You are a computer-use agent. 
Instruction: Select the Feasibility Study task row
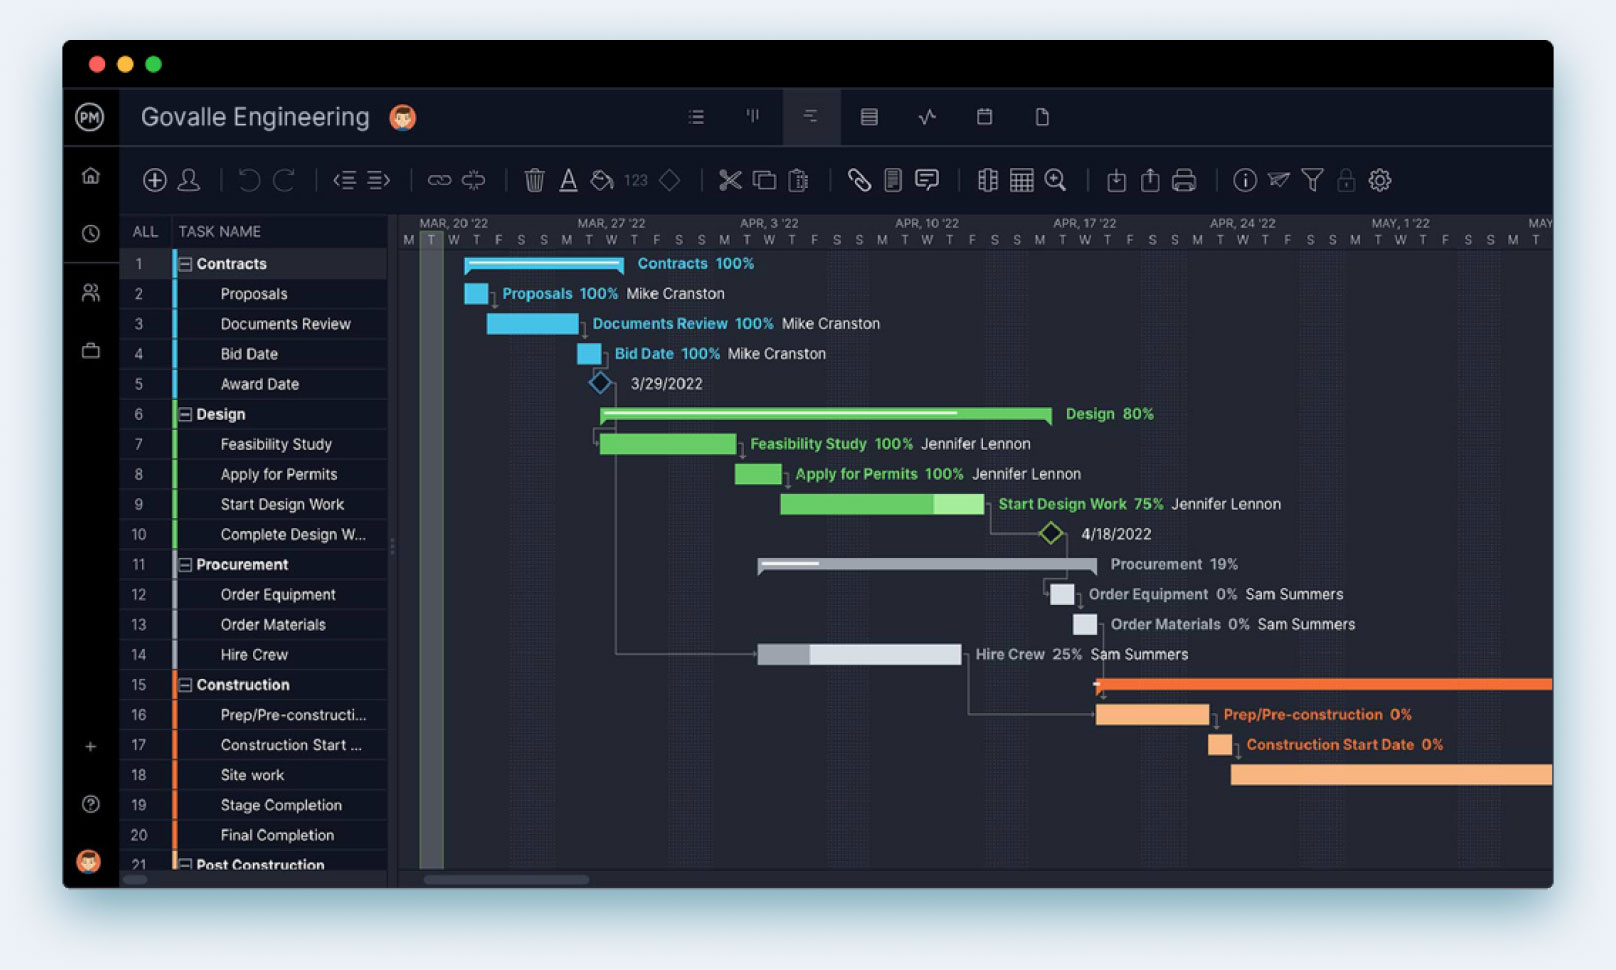(x=253, y=444)
